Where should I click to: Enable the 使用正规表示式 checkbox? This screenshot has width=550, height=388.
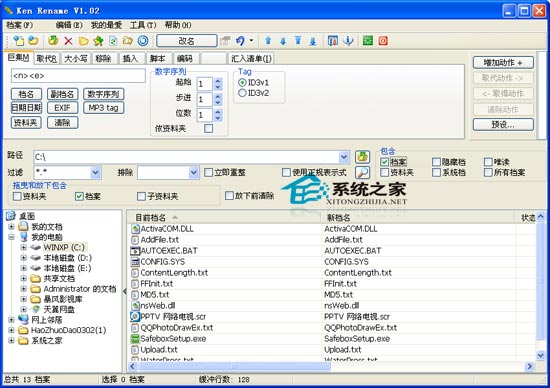coord(286,172)
